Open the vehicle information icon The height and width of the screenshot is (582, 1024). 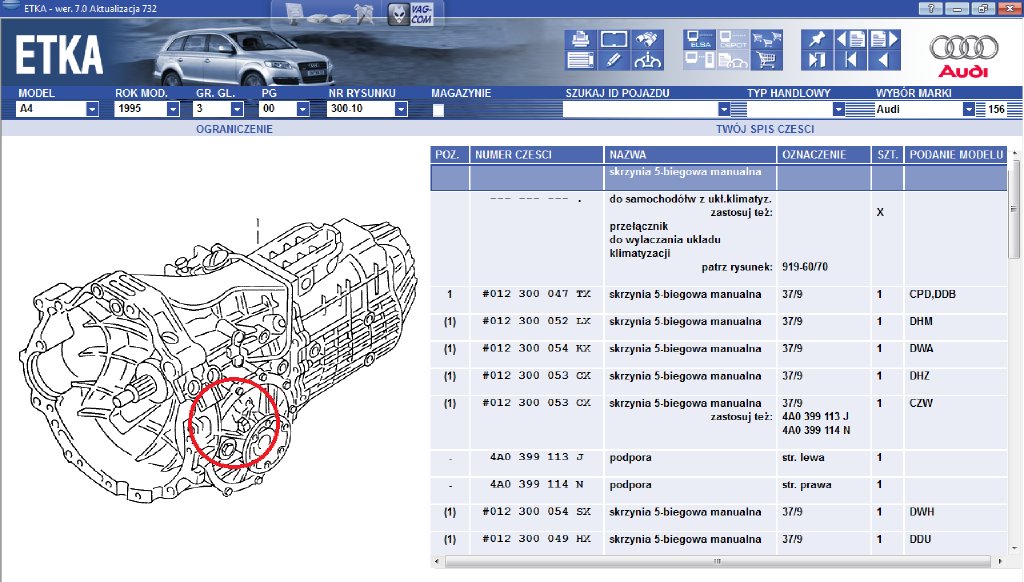(647, 61)
